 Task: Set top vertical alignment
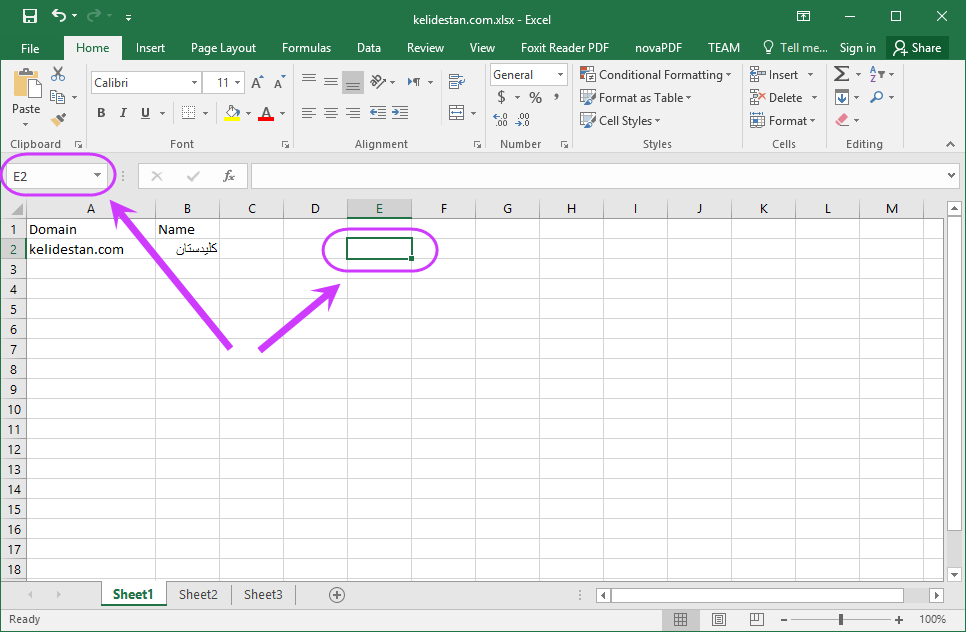pos(309,81)
